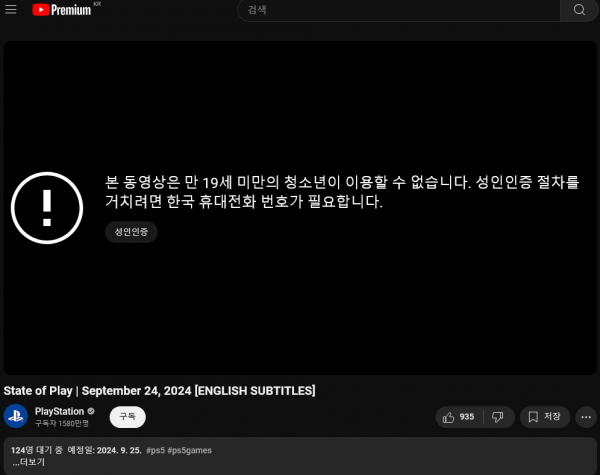This screenshot has width=600, height=475.
Task: Click the #ps5 hashtag link
Action: click(156, 450)
